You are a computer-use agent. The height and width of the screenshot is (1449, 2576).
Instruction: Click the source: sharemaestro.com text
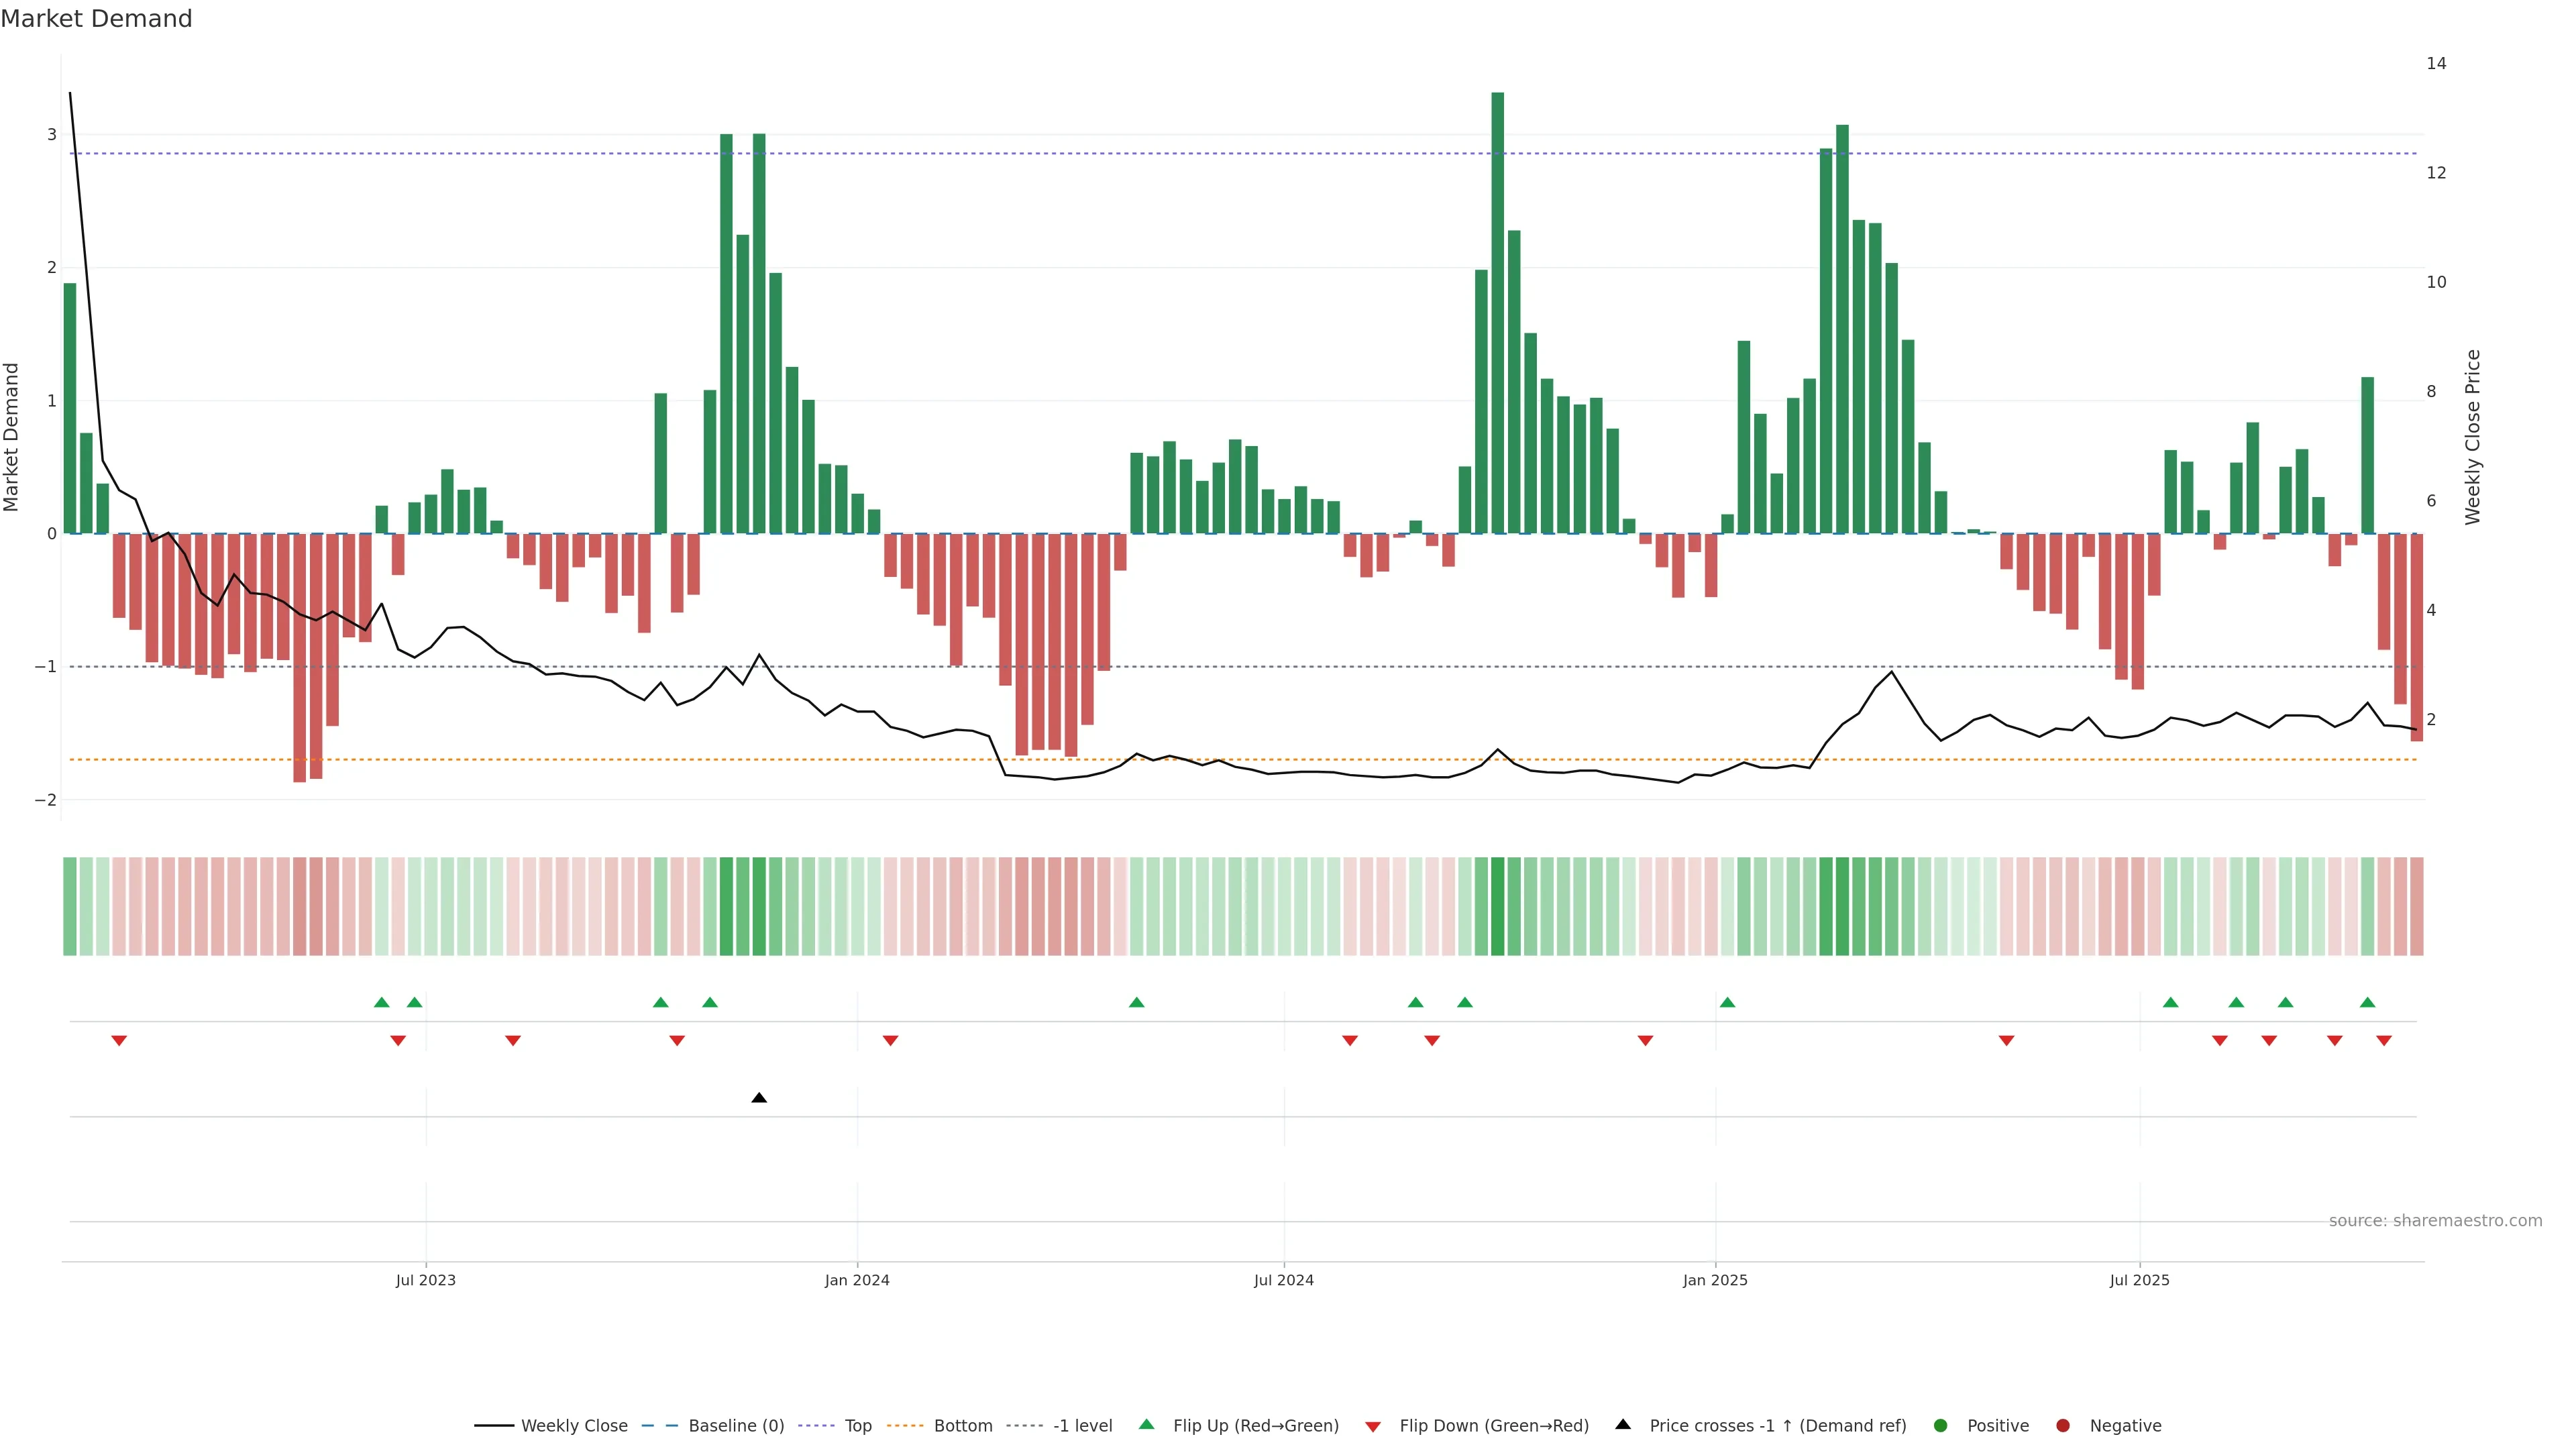click(2435, 1220)
